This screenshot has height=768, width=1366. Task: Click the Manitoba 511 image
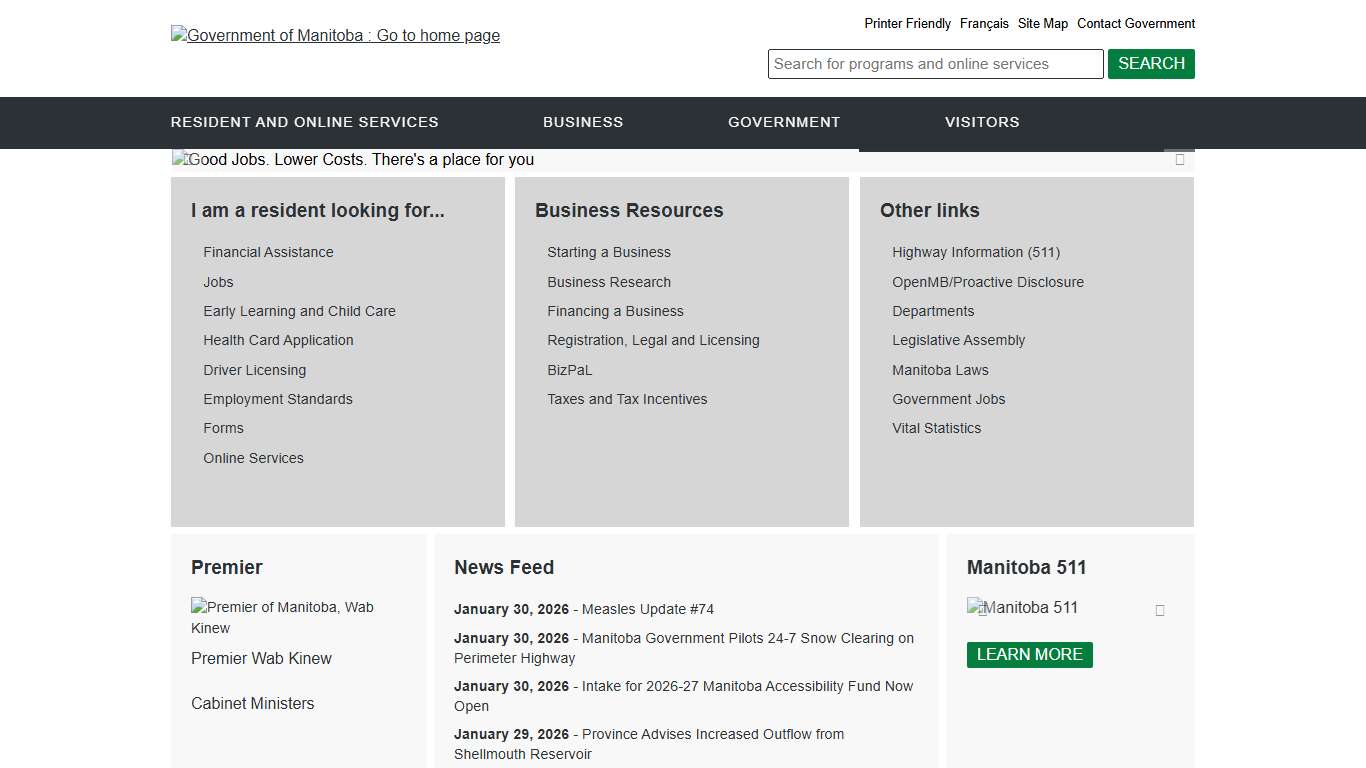tap(1022, 607)
